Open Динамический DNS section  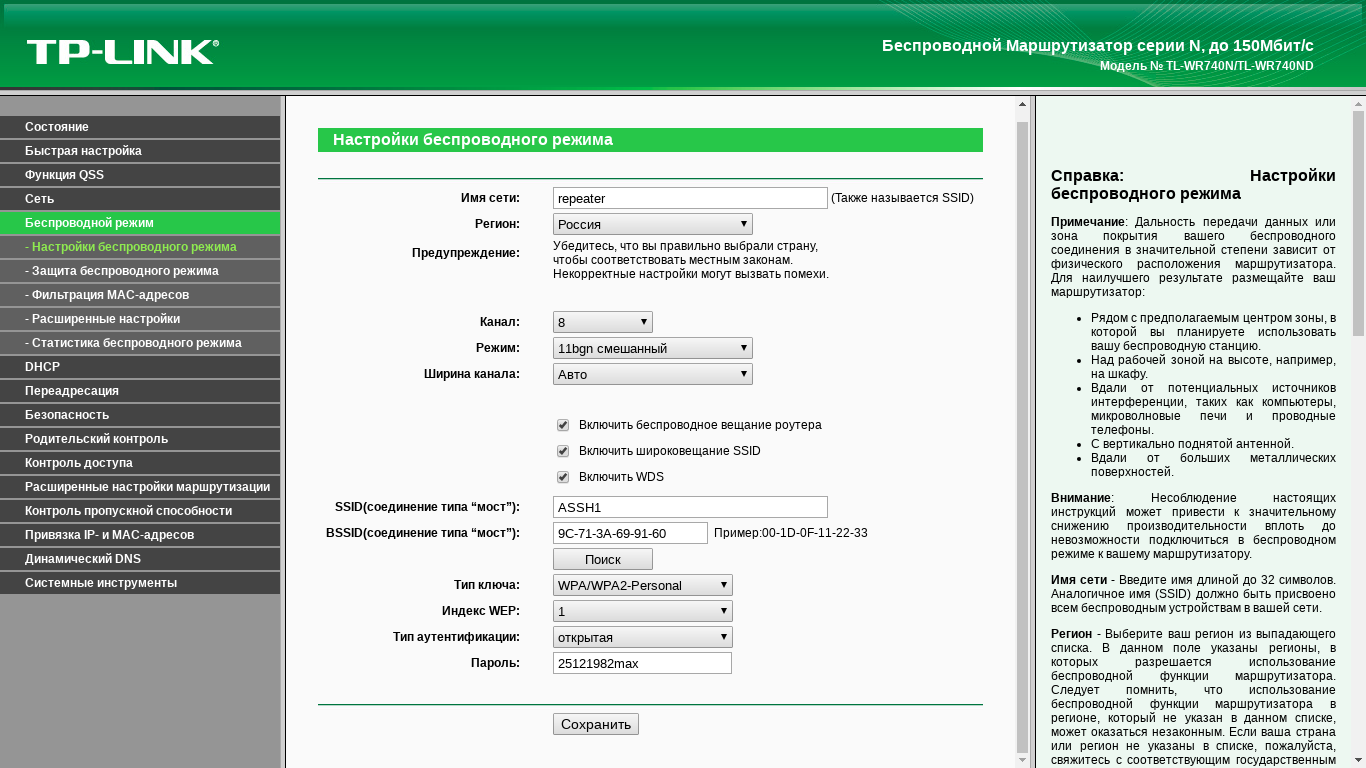[140, 559]
